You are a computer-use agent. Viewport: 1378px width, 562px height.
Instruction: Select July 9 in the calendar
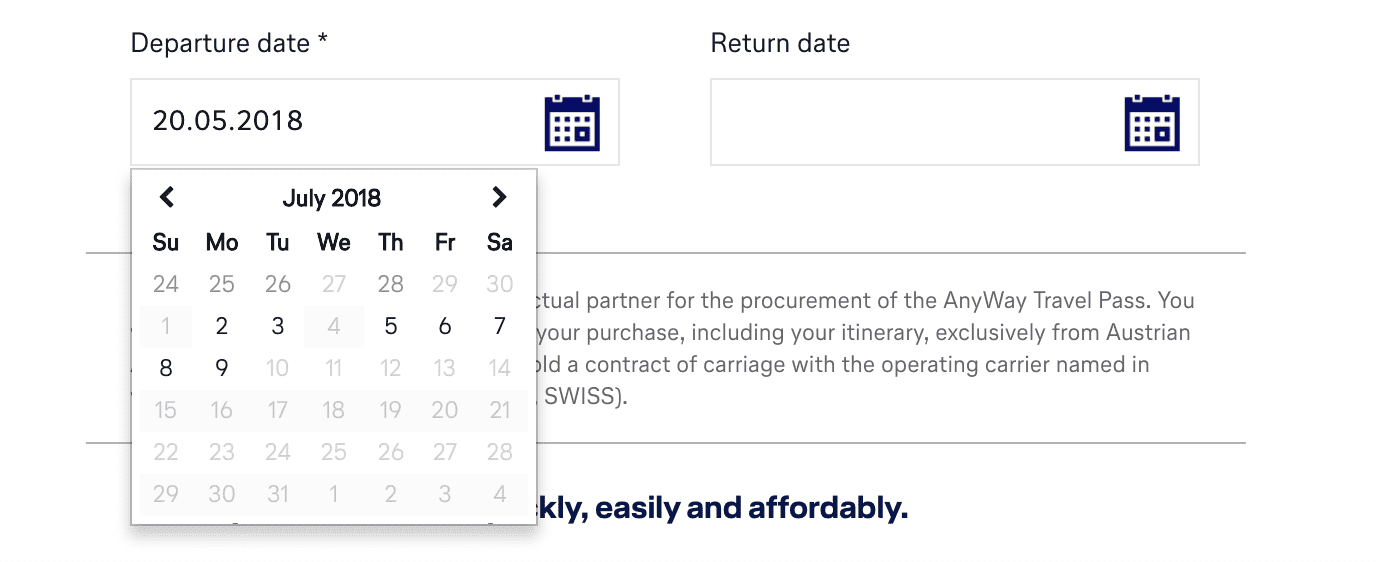point(222,368)
